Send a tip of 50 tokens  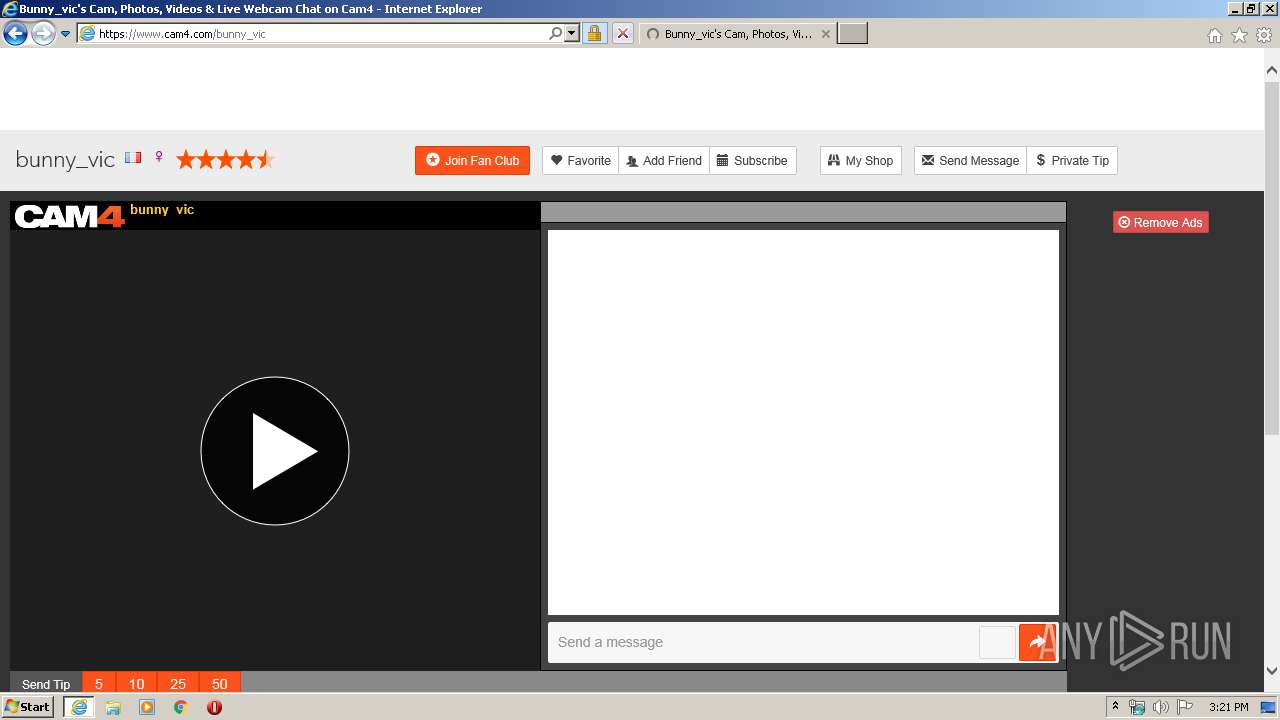coord(220,684)
